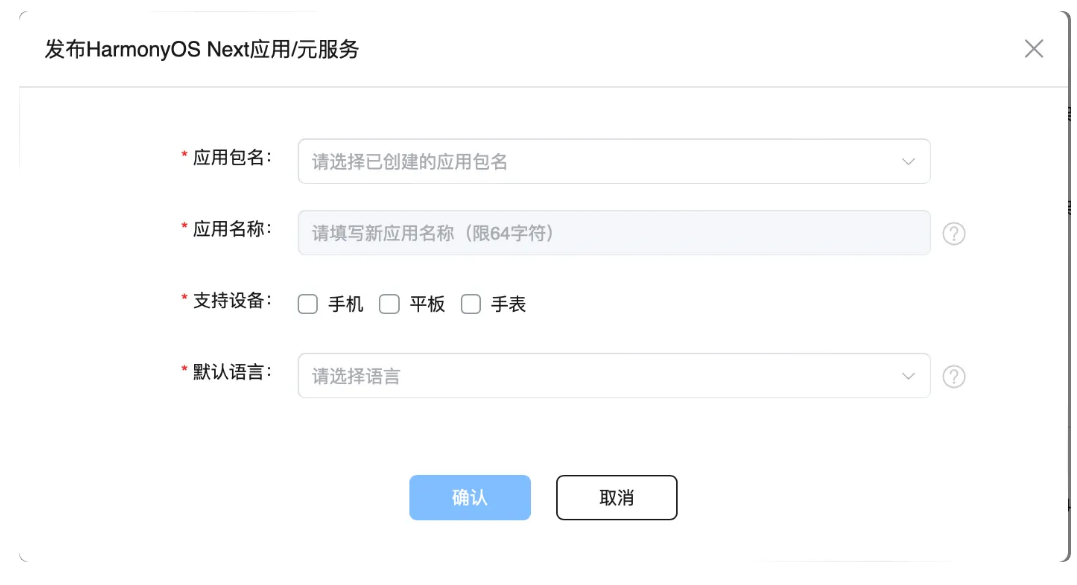
Task: Click the 平板 checkbox label text
Action: tap(427, 305)
